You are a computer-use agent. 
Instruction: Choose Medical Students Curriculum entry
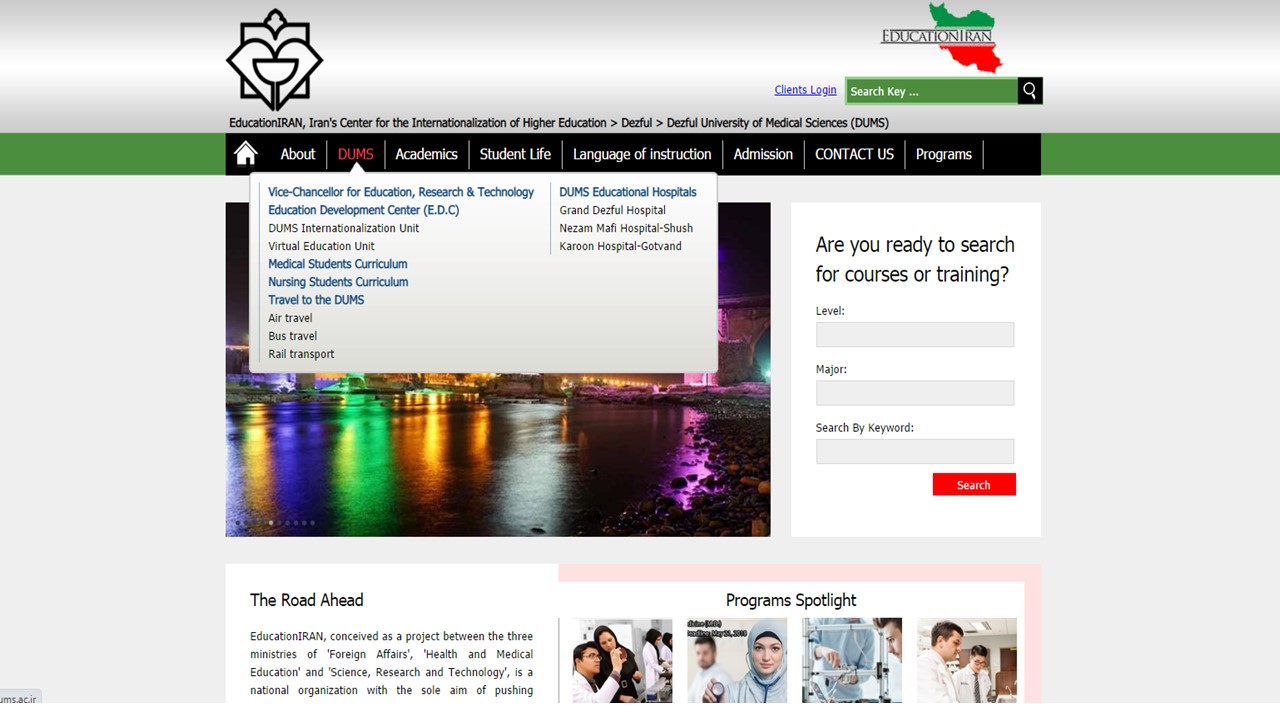(337, 264)
